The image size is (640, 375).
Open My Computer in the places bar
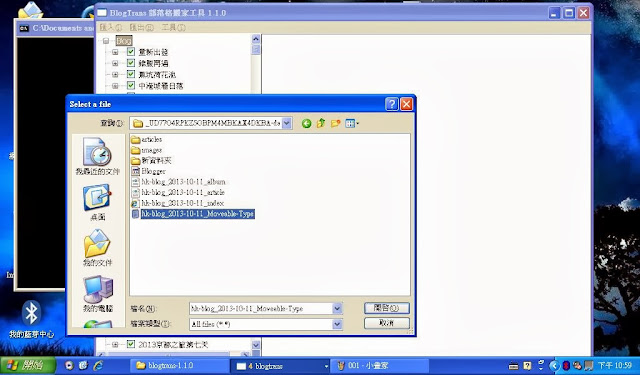click(x=98, y=294)
